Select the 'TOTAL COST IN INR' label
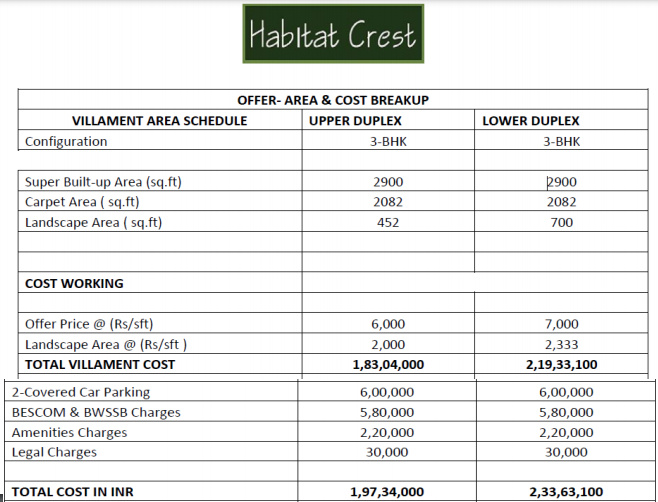Screen dimensions: 658x502 tap(72, 492)
